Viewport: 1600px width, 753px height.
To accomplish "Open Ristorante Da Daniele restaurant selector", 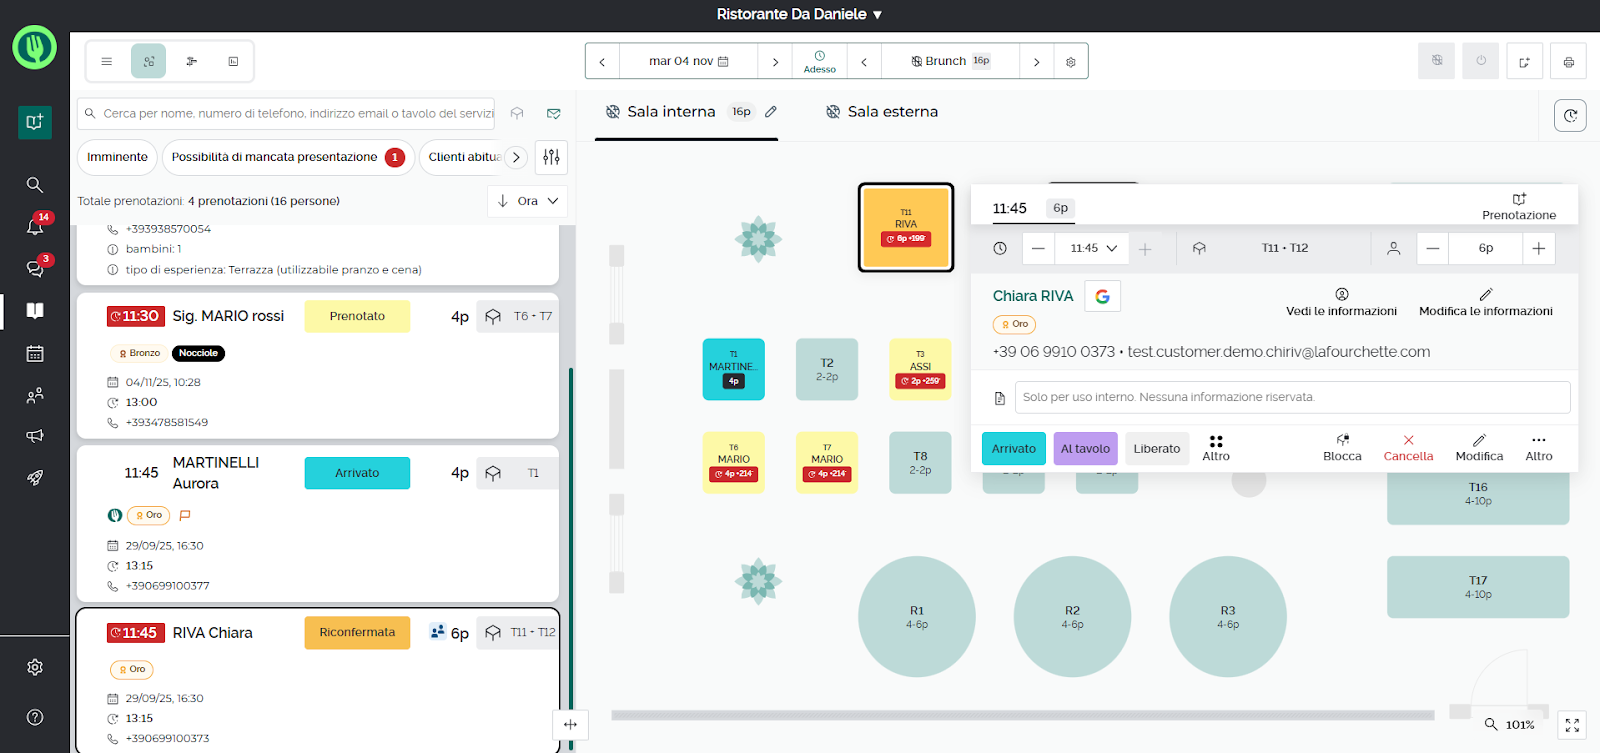I will click(799, 15).
